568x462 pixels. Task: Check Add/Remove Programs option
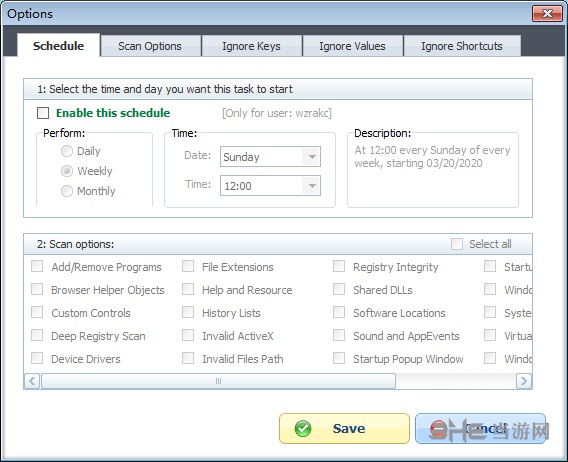pos(37,266)
